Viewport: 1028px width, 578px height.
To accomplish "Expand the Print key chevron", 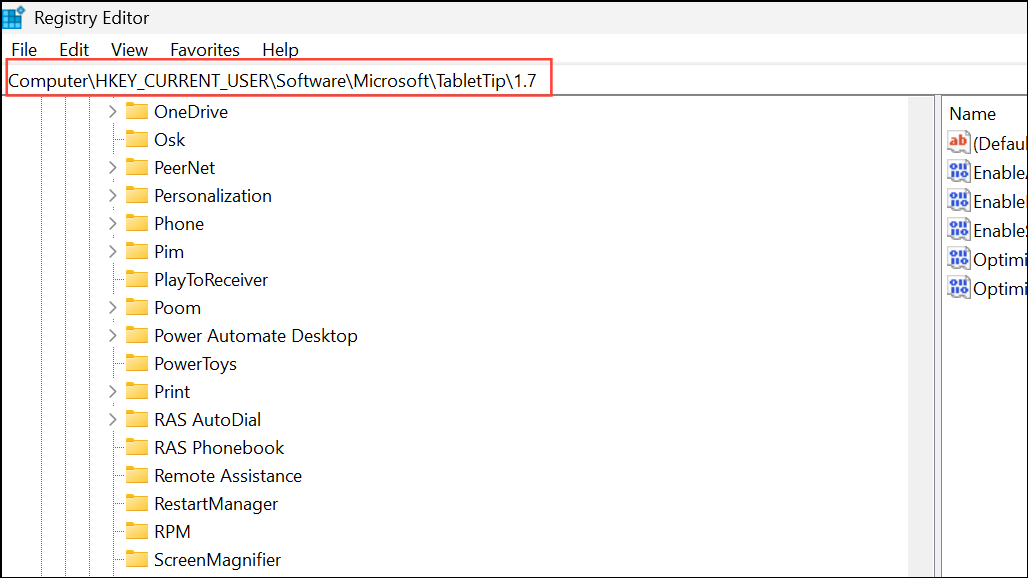I will (x=113, y=392).
